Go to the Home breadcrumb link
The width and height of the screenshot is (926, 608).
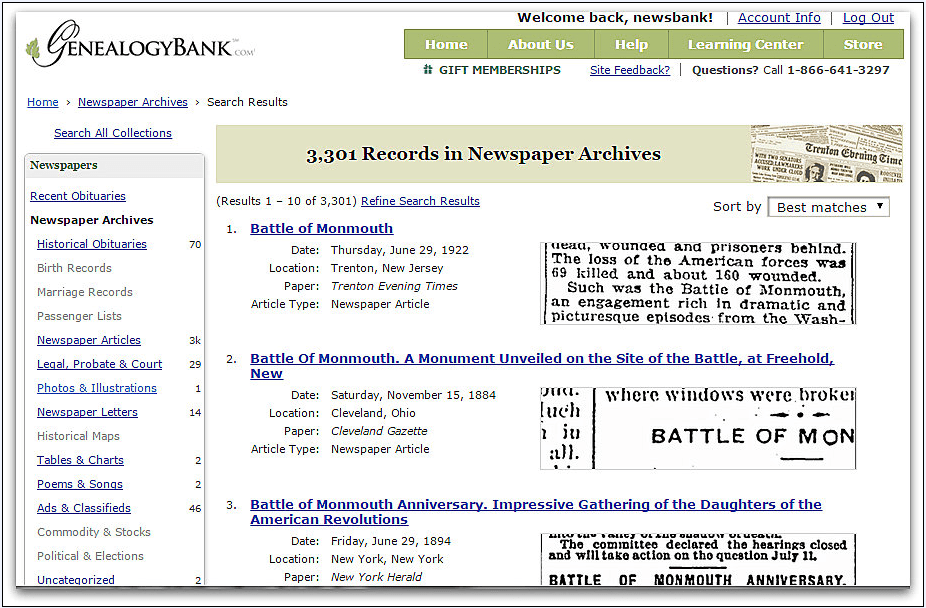pos(43,102)
